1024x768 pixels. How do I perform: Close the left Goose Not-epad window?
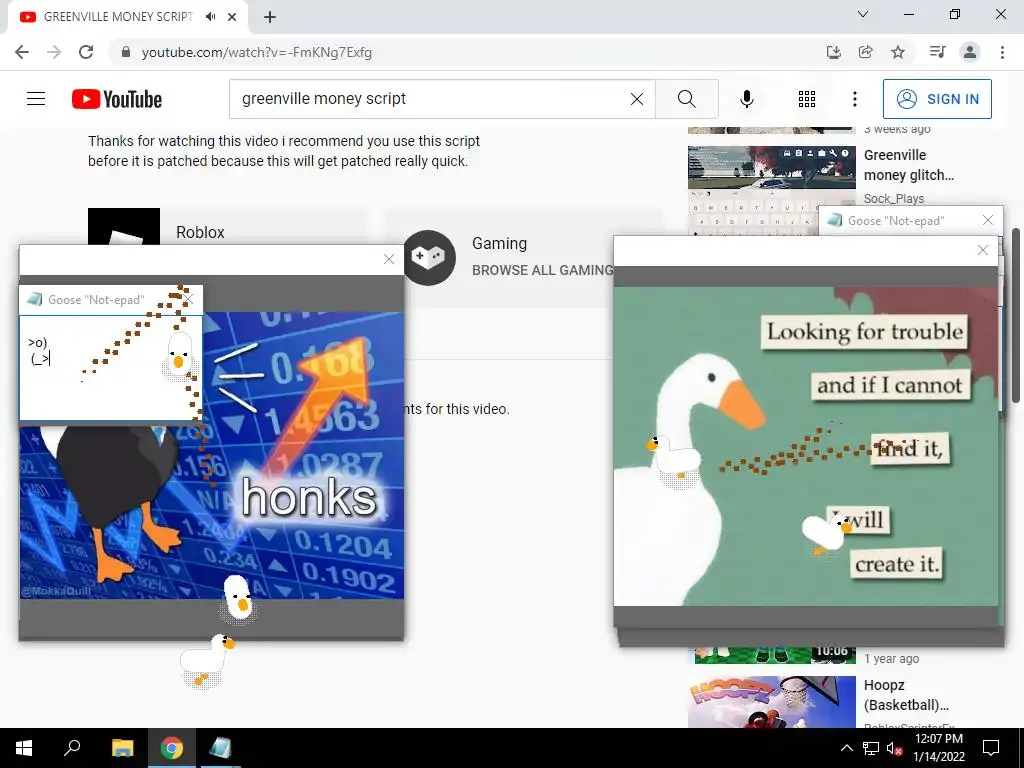click(x=189, y=299)
